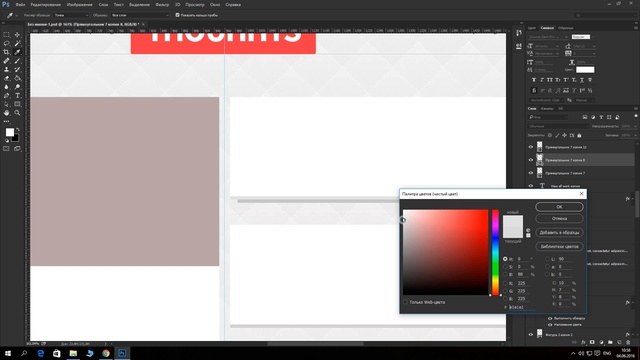Select the Zoom tool
640x360 pixels.
[x=18, y=113]
